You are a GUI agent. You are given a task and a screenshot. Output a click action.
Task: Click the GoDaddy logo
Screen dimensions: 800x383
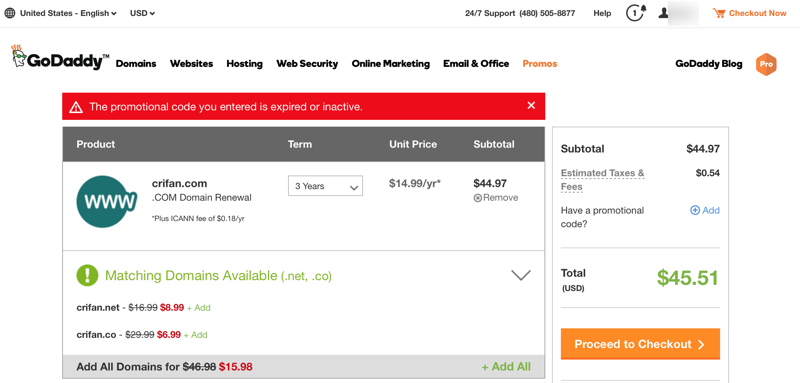(x=60, y=58)
